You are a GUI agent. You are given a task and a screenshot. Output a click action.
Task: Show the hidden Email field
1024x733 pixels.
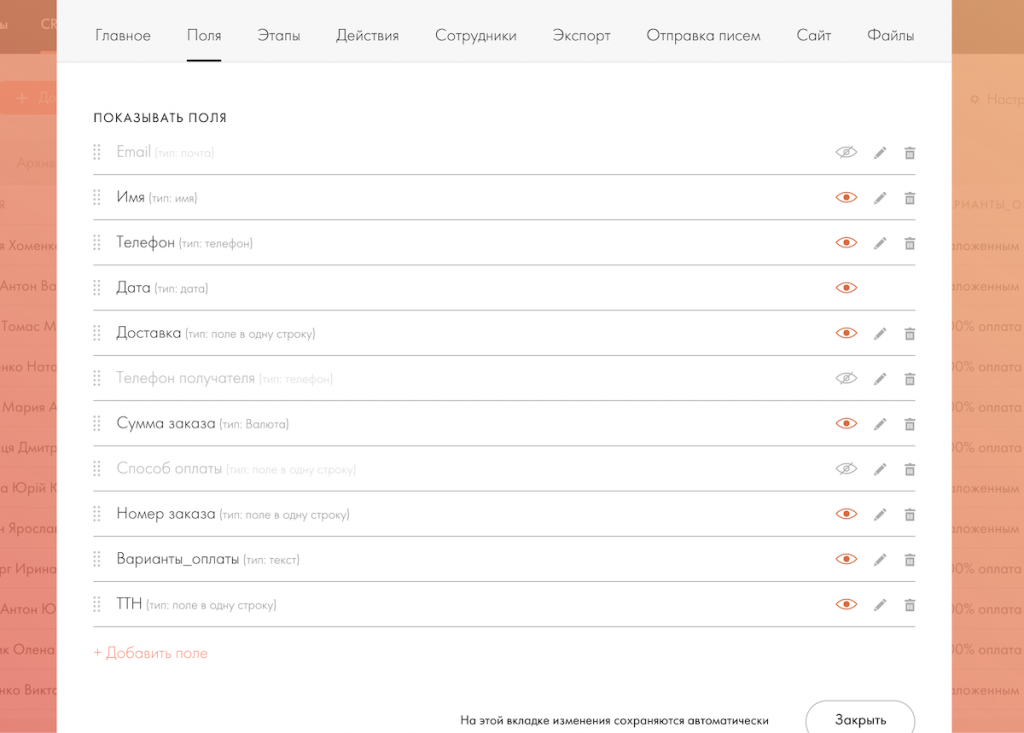click(846, 153)
